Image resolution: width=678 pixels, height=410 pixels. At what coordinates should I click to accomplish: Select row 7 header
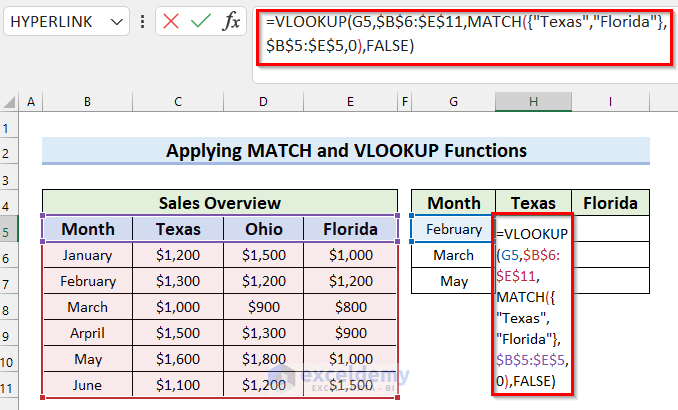click(9, 281)
